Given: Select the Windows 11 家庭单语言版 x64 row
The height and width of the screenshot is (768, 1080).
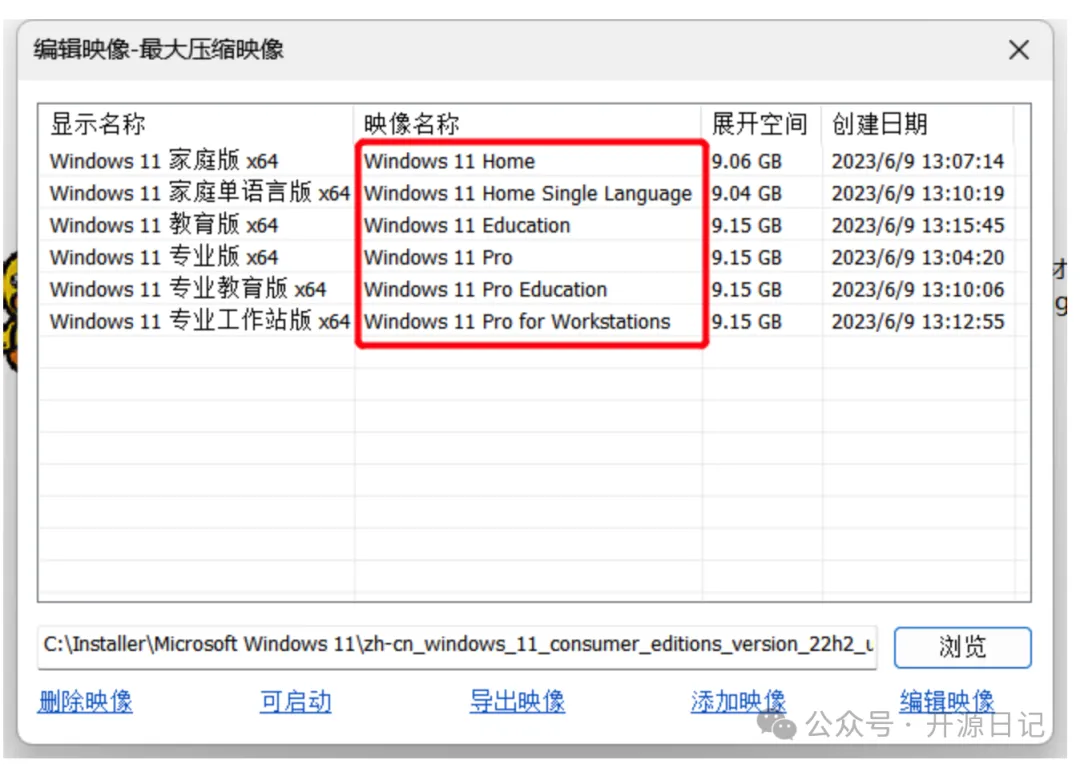Looking at the screenshot, I should click(199, 193).
